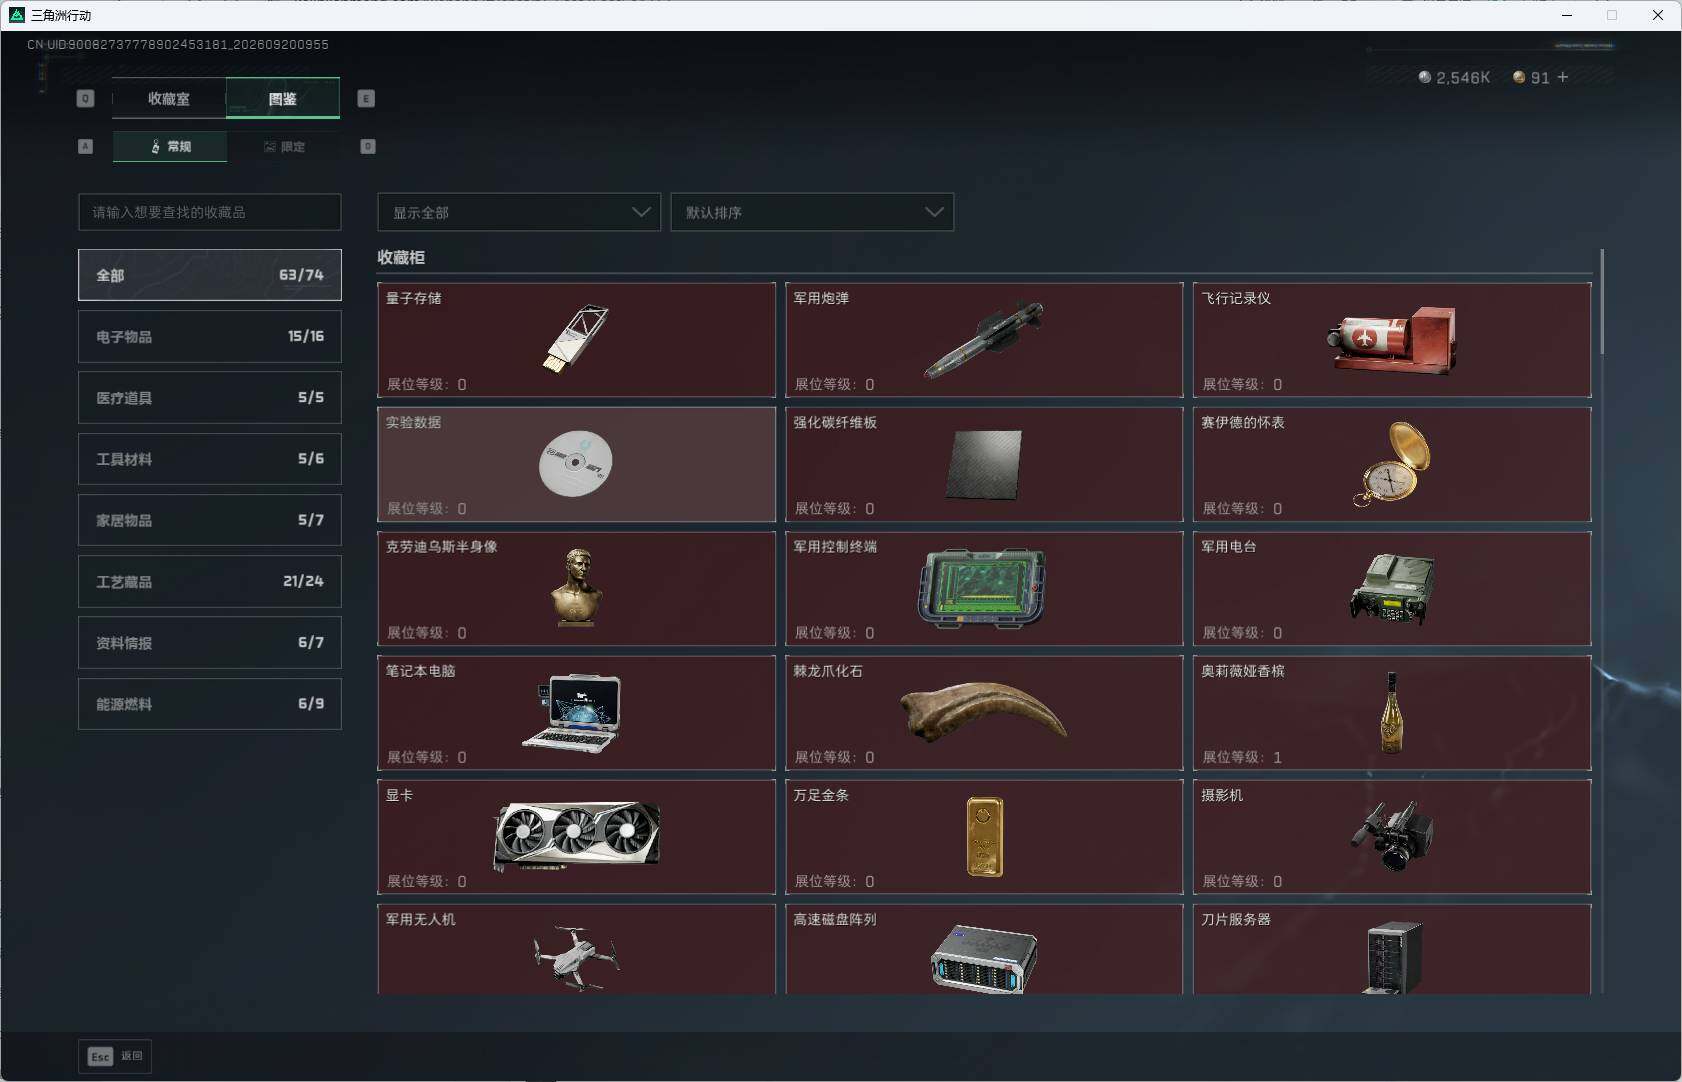The height and width of the screenshot is (1082, 1682).
Task: Click the 量子存储 item name text
Action: (x=413, y=298)
